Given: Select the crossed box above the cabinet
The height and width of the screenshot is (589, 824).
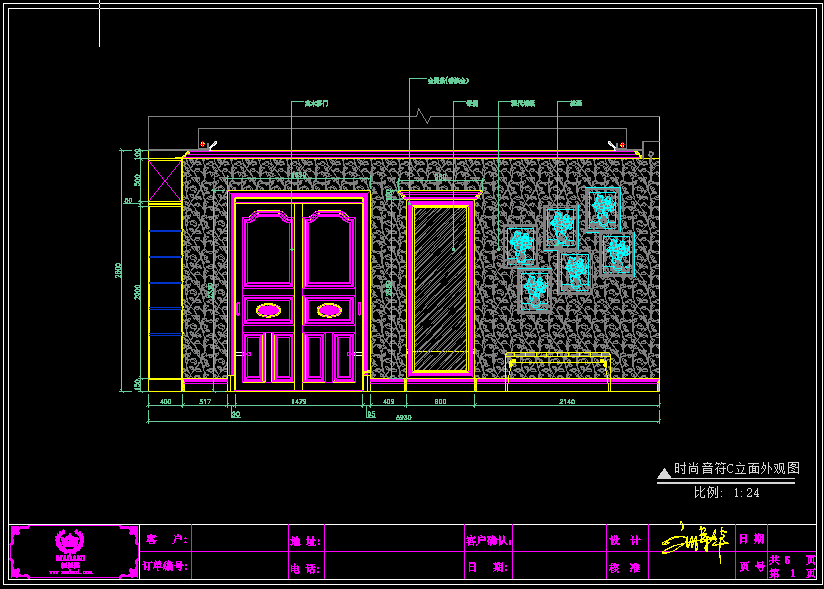Looking at the screenshot, I should pyautogui.click(x=165, y=181).
